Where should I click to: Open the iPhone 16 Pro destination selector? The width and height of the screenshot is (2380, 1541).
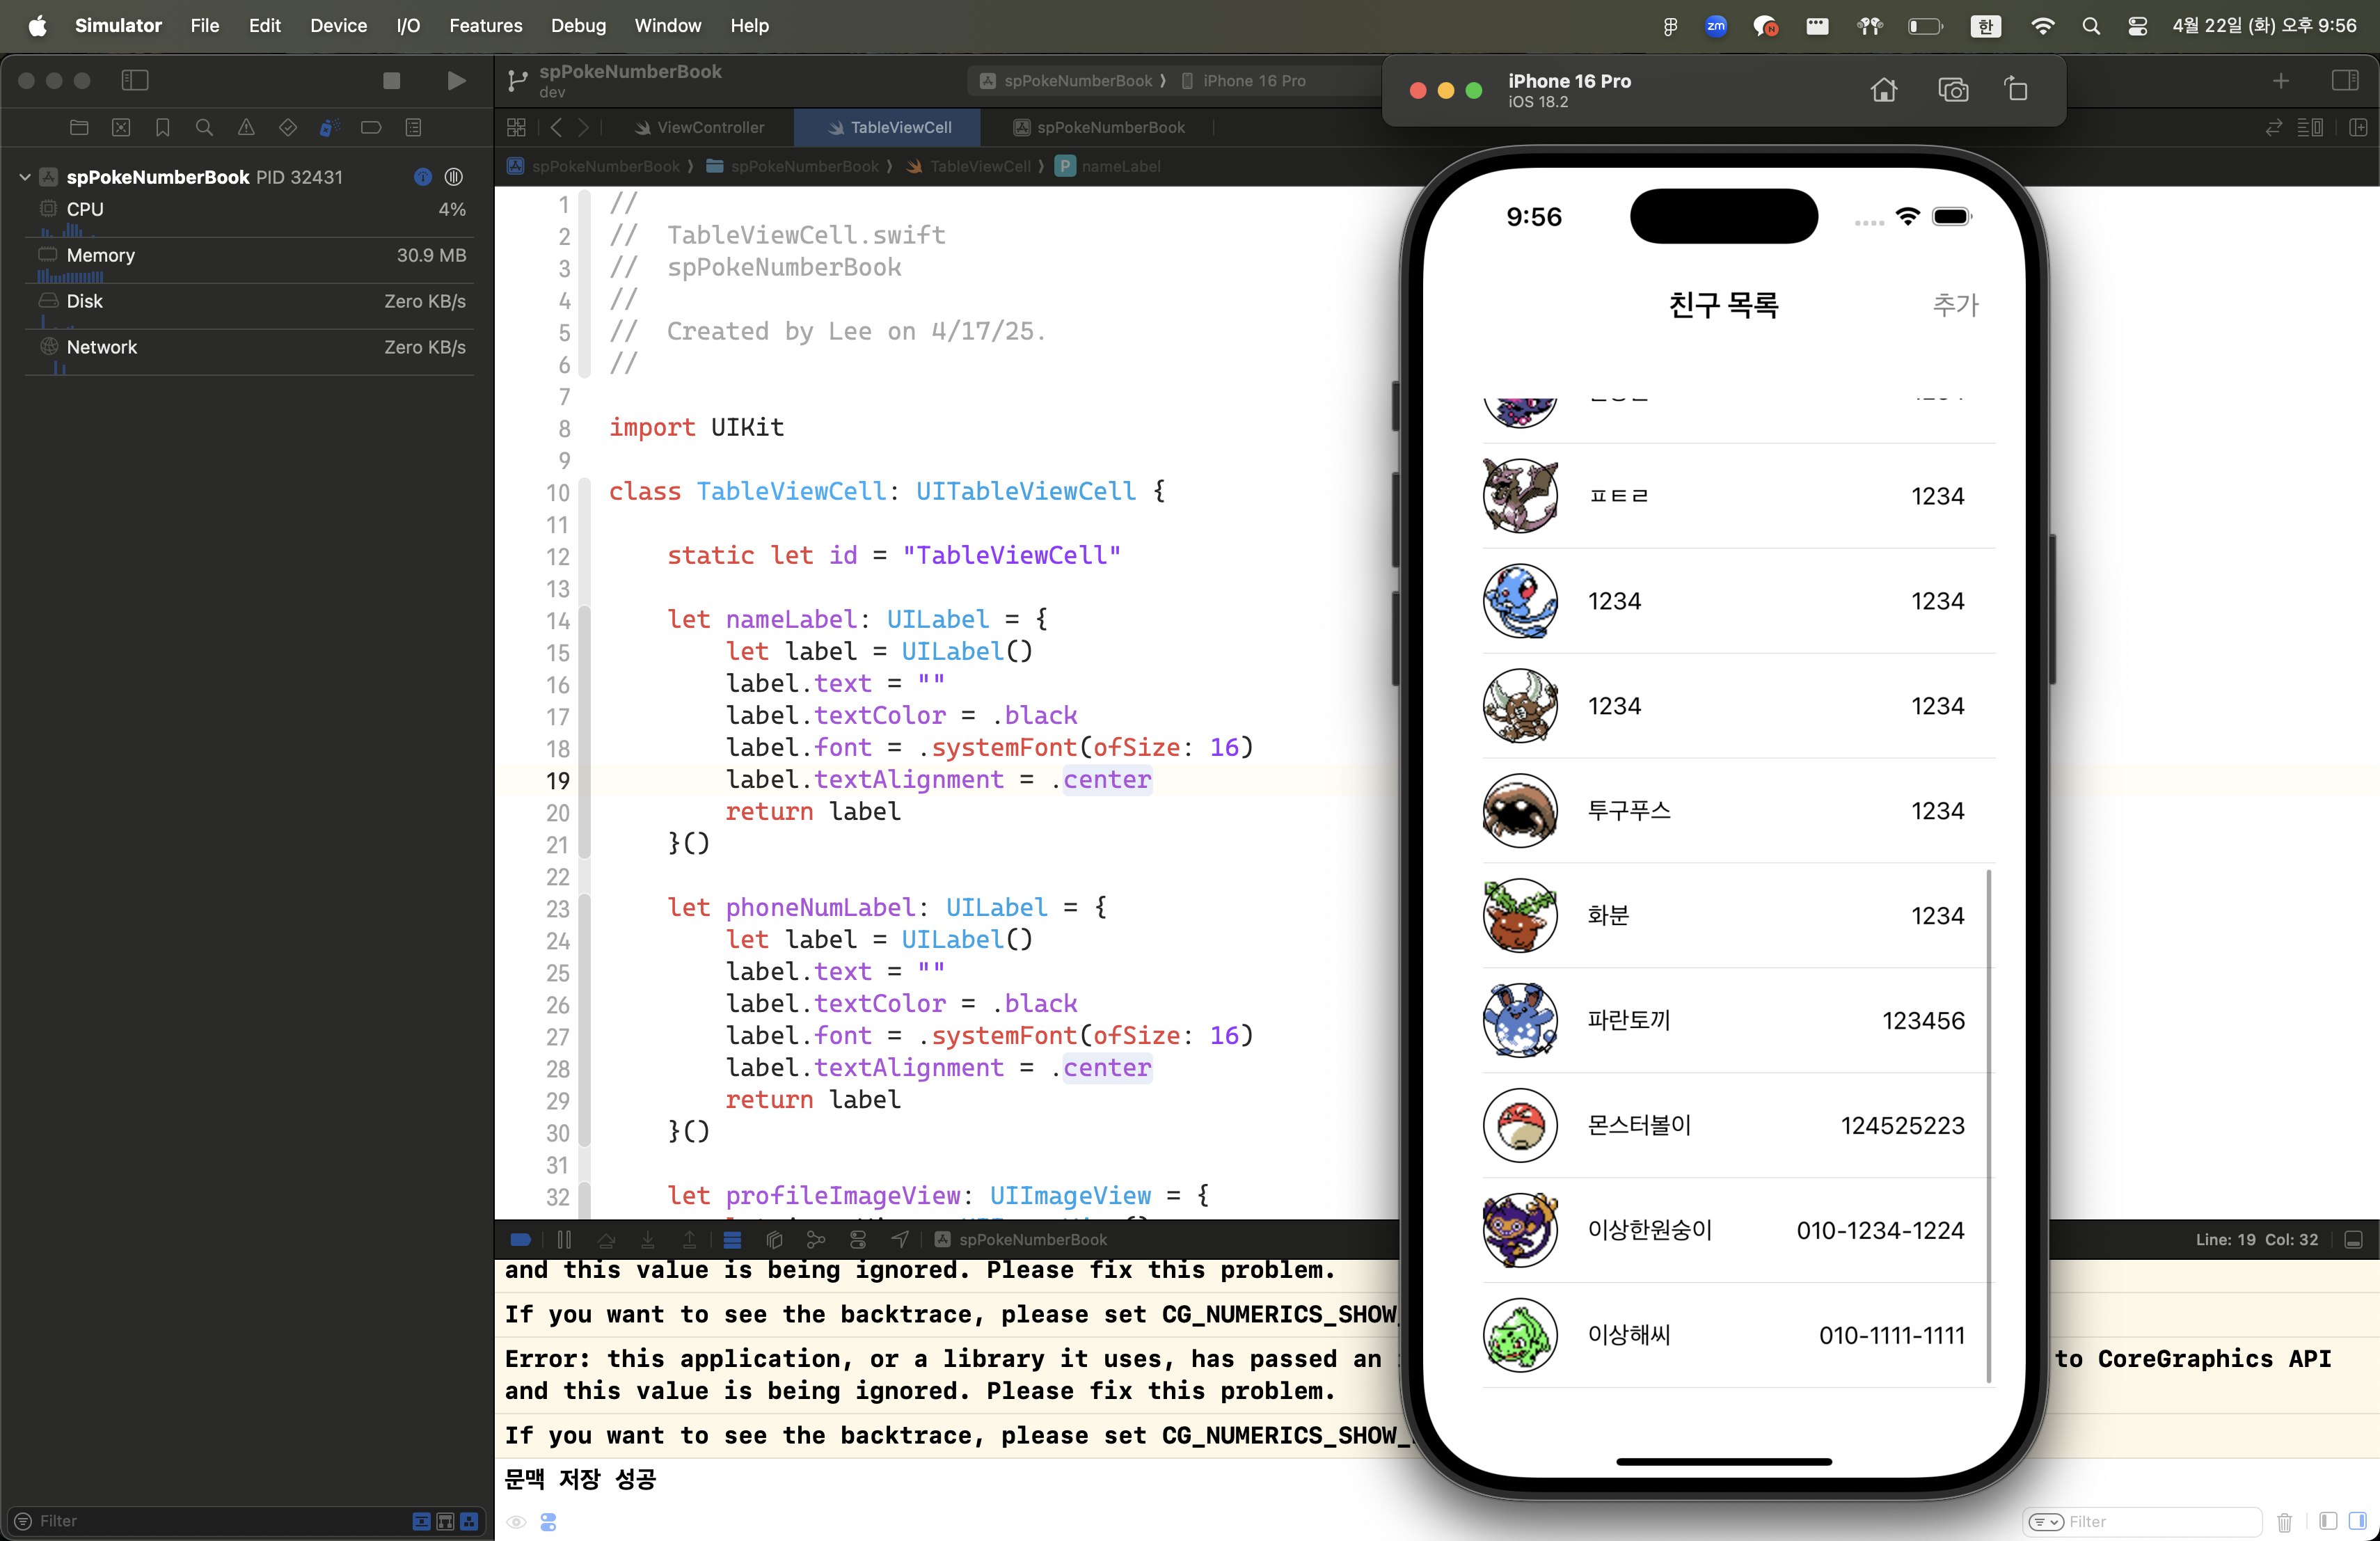pyautogui.click(x=1254, y=81)
